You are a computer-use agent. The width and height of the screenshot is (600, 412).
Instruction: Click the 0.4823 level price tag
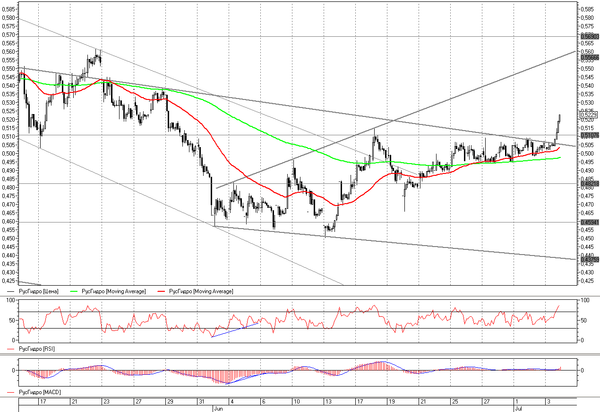(589, 184)
